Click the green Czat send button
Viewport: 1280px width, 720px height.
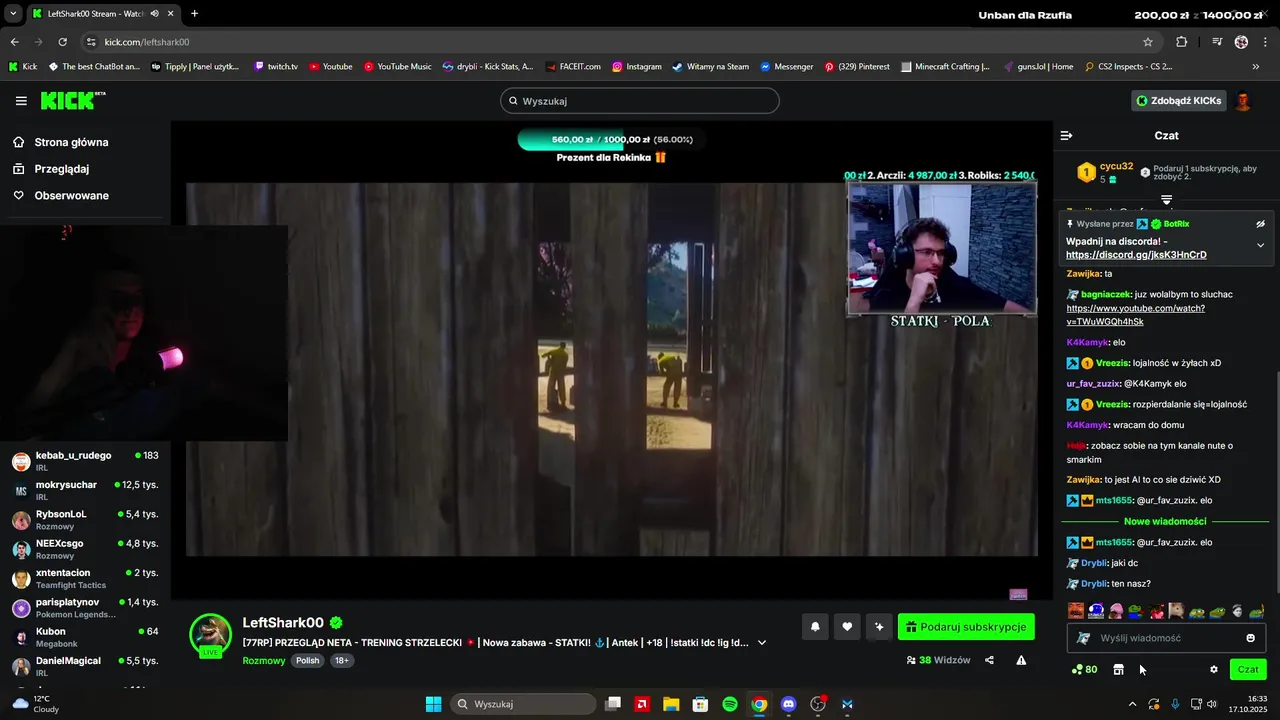1248,669
